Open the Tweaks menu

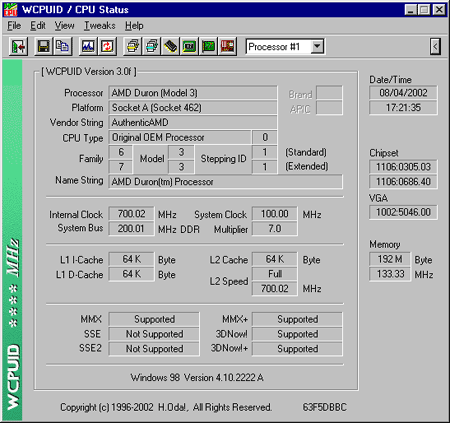click(x=99, y=26)
